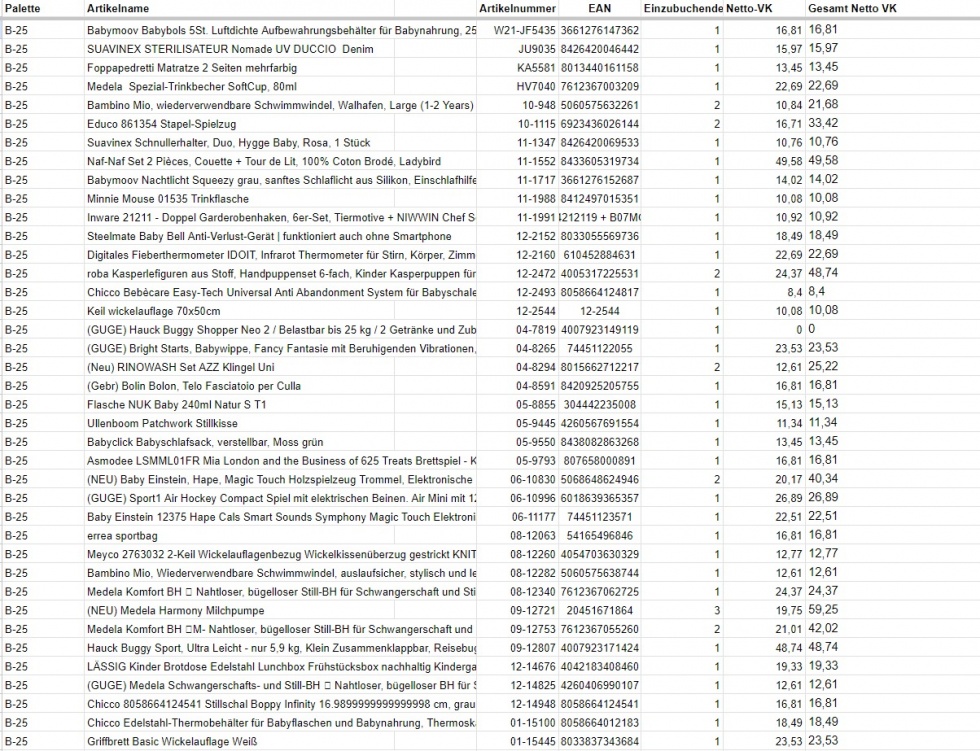Select roba Kasperlefiguren aus Stoff cell

coord(281,274)
